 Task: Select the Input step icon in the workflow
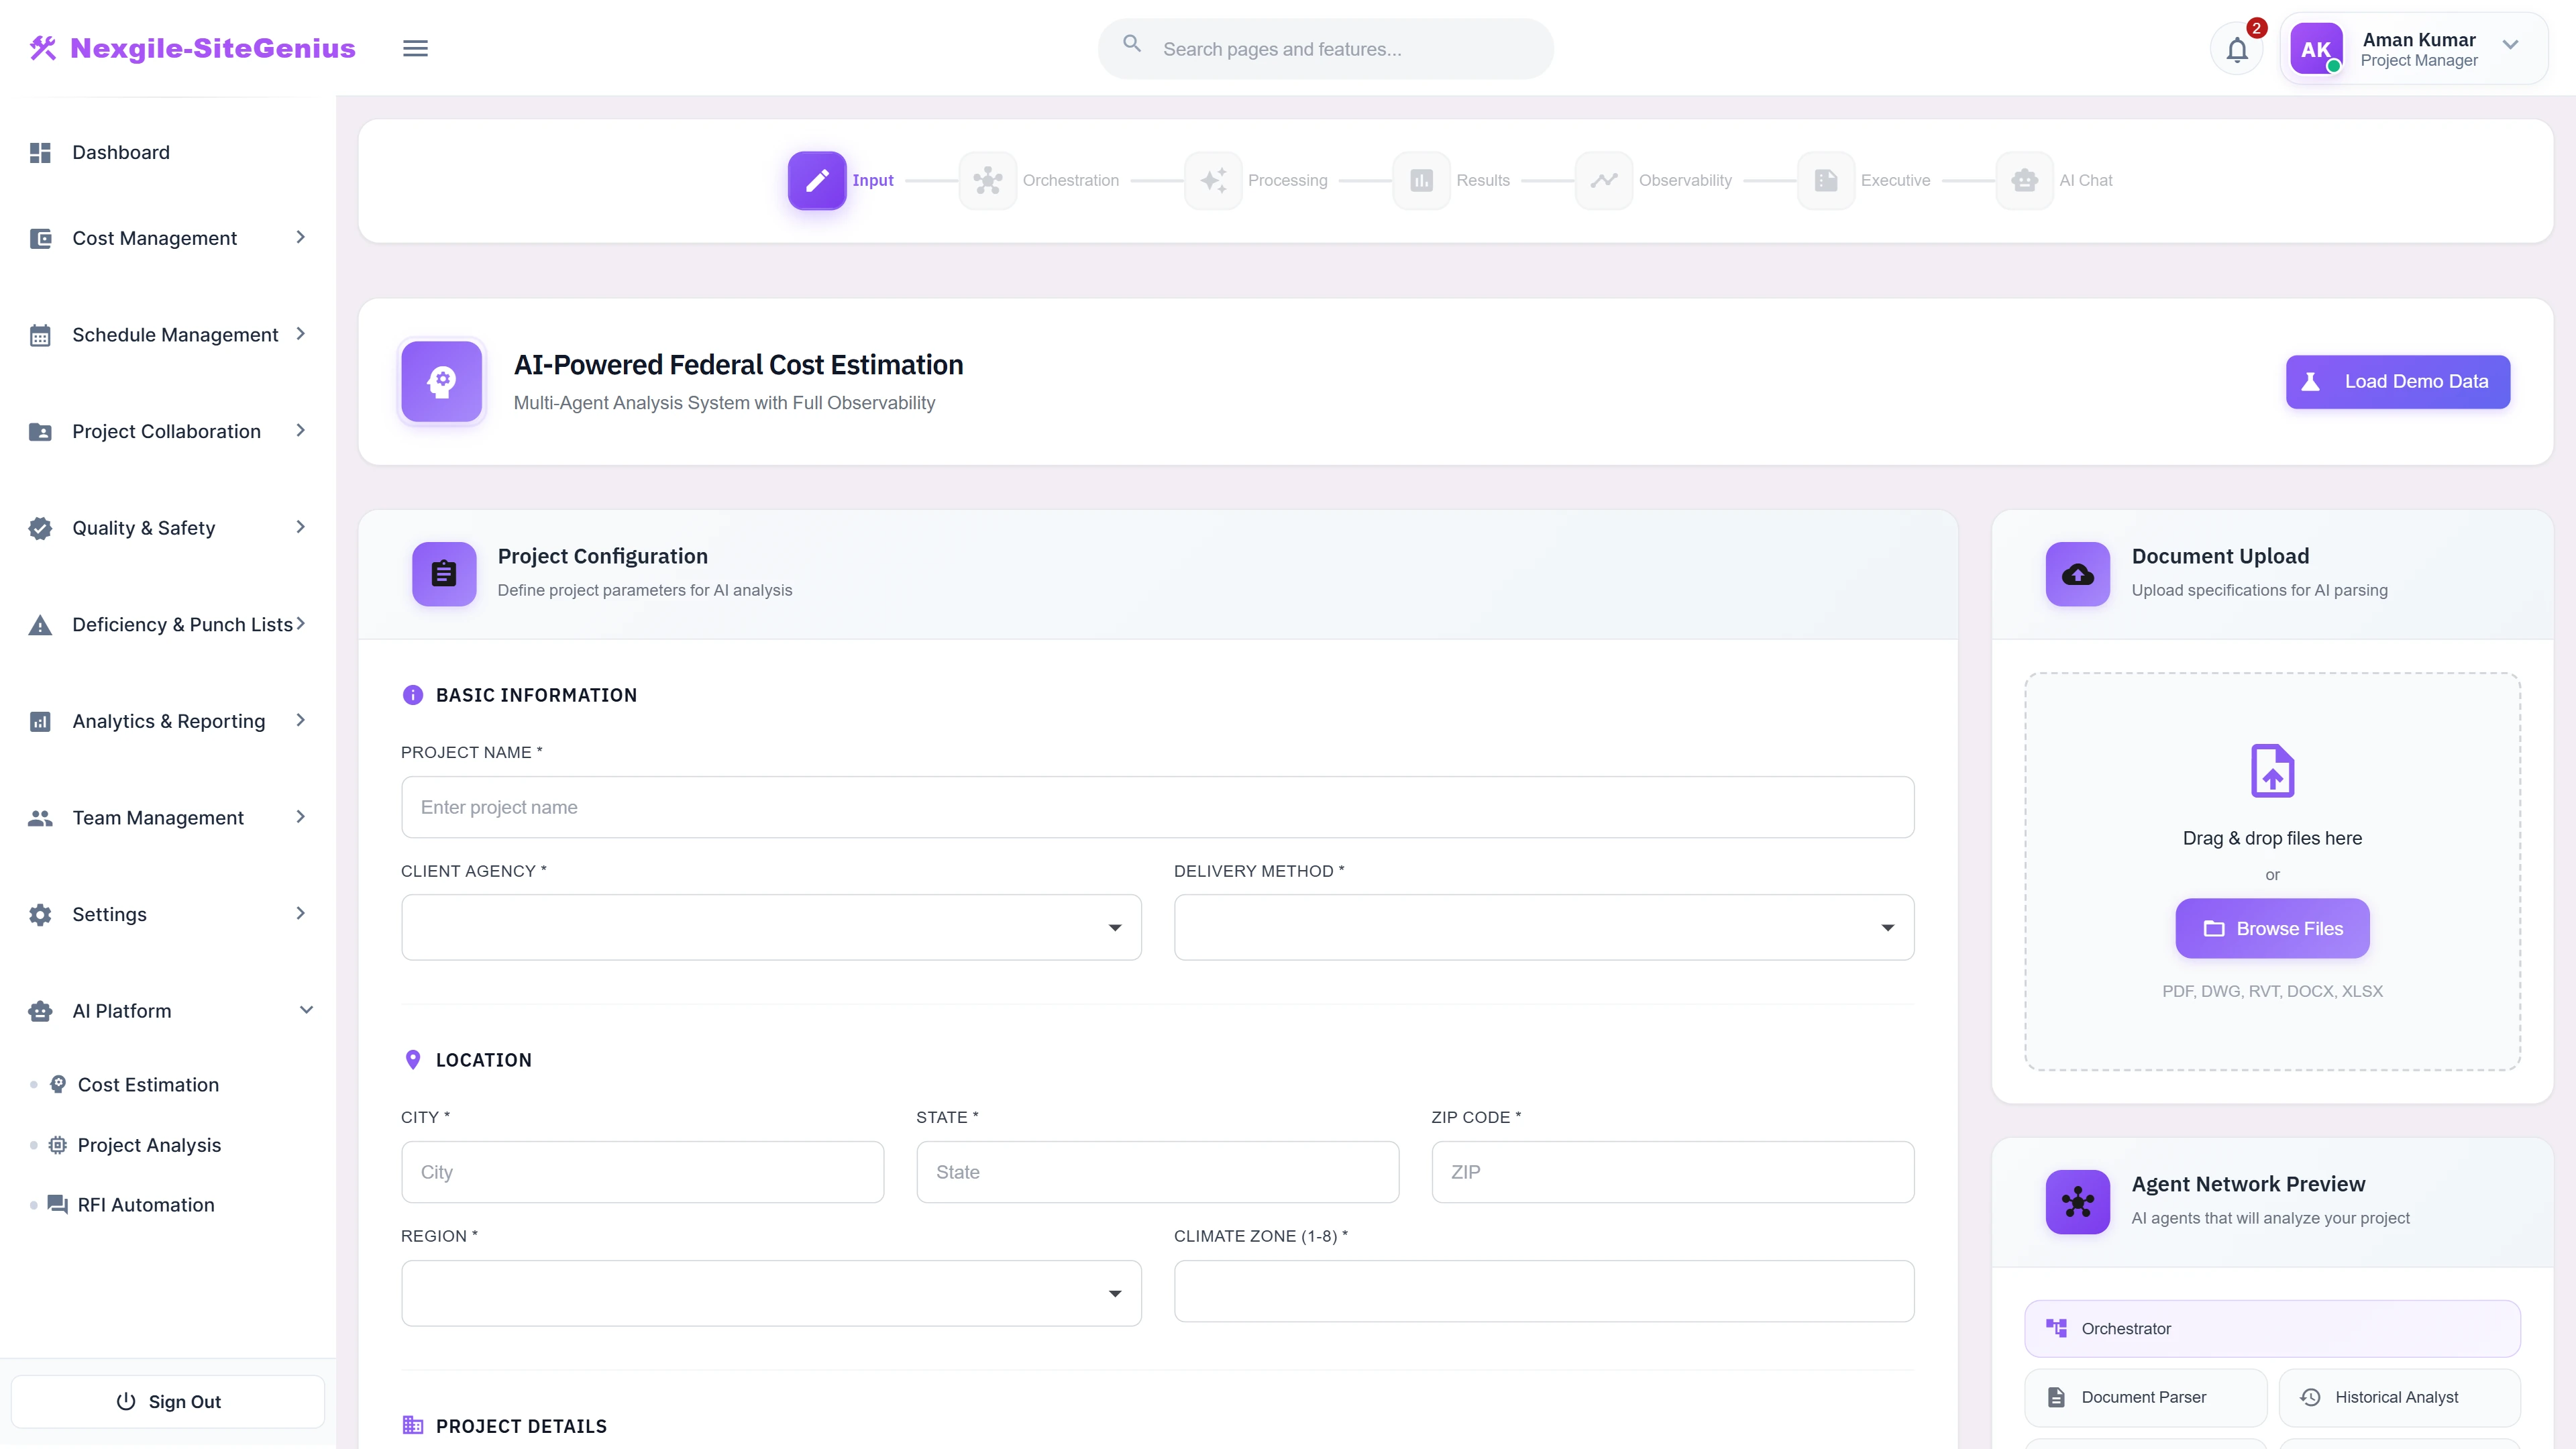816,180
